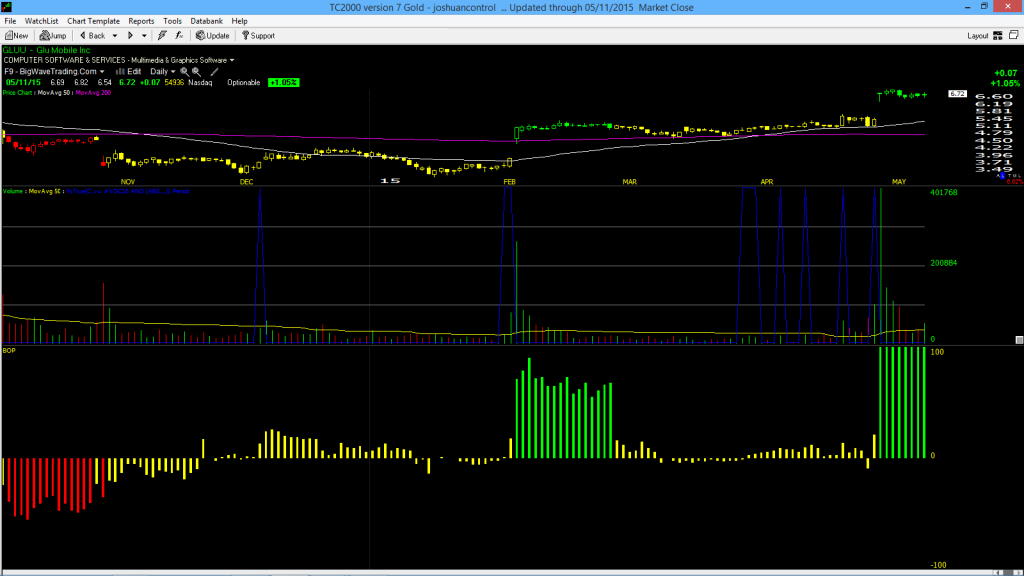The image size is (1024, 576).
Task: Open the F9 - BigWaveTrading.Com template dropdown
Action: point(54,71)
